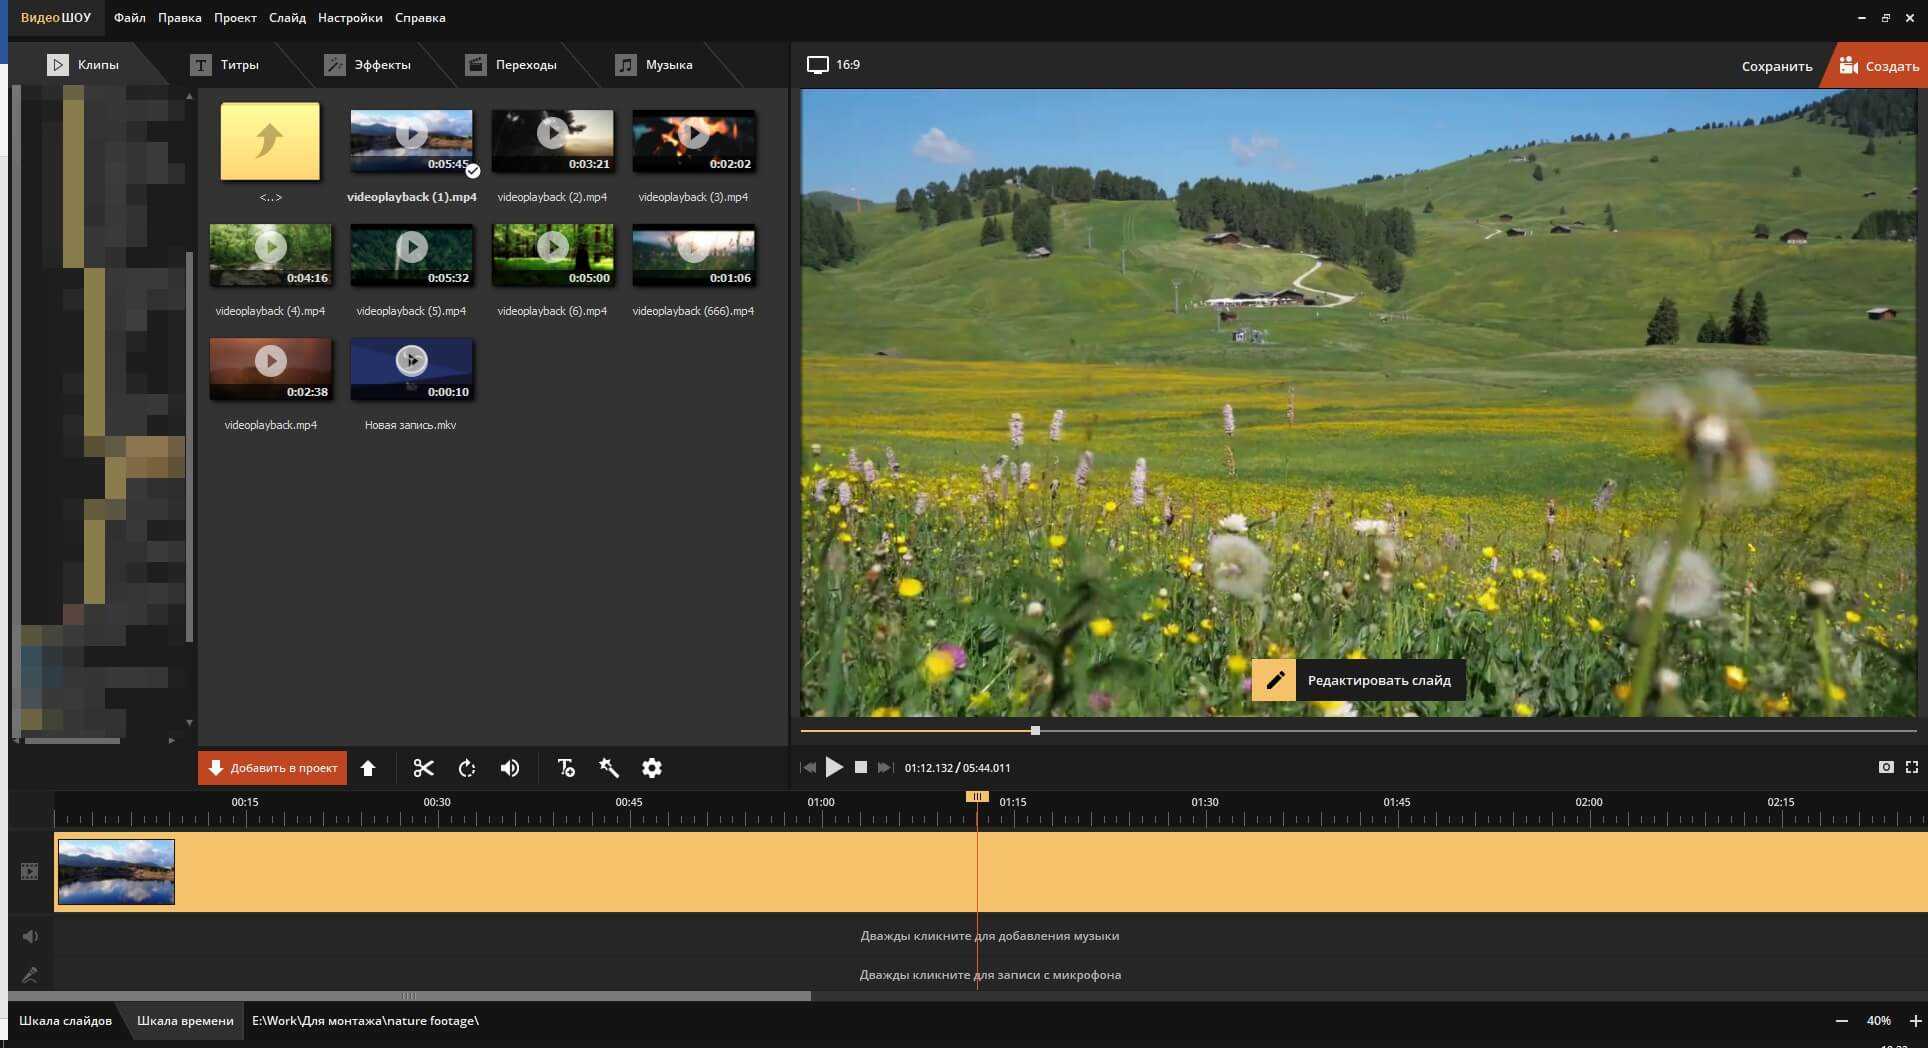The image size is (1928, 1048).
Task: Select videoplayback (3).mp4 thumbnail
Action: 693,141
